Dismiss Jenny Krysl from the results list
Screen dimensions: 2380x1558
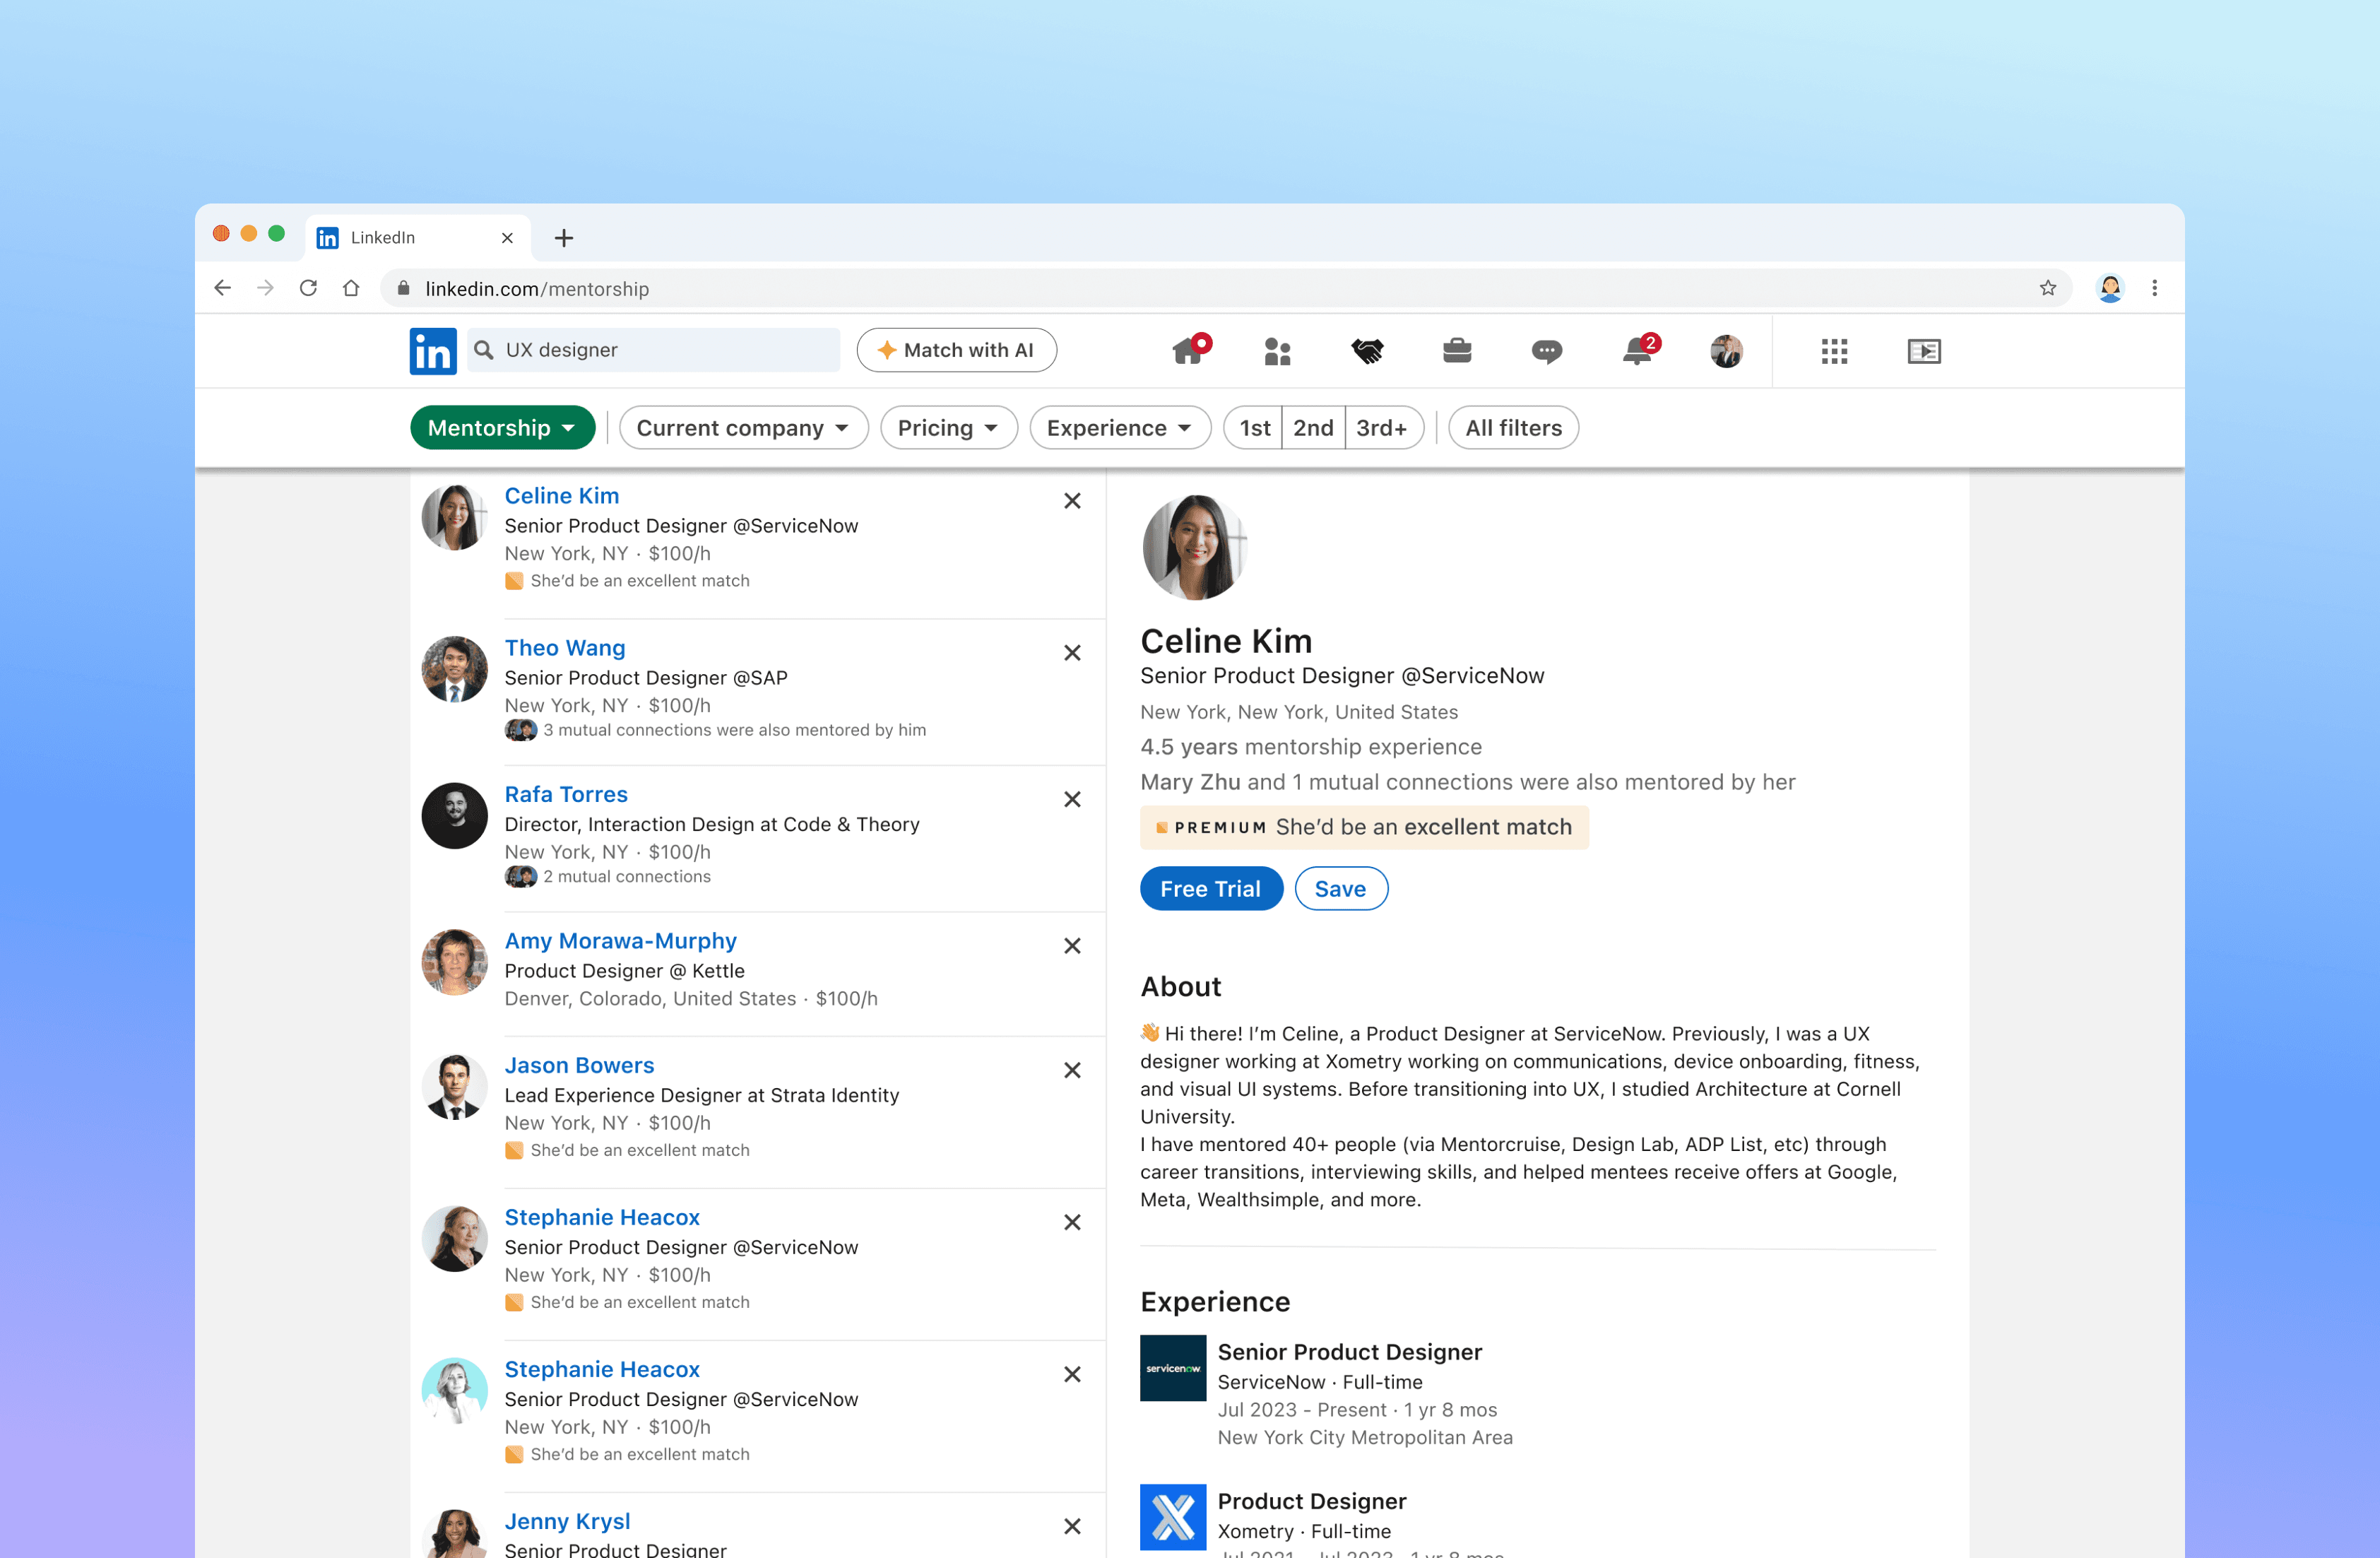point(1072,1526)
